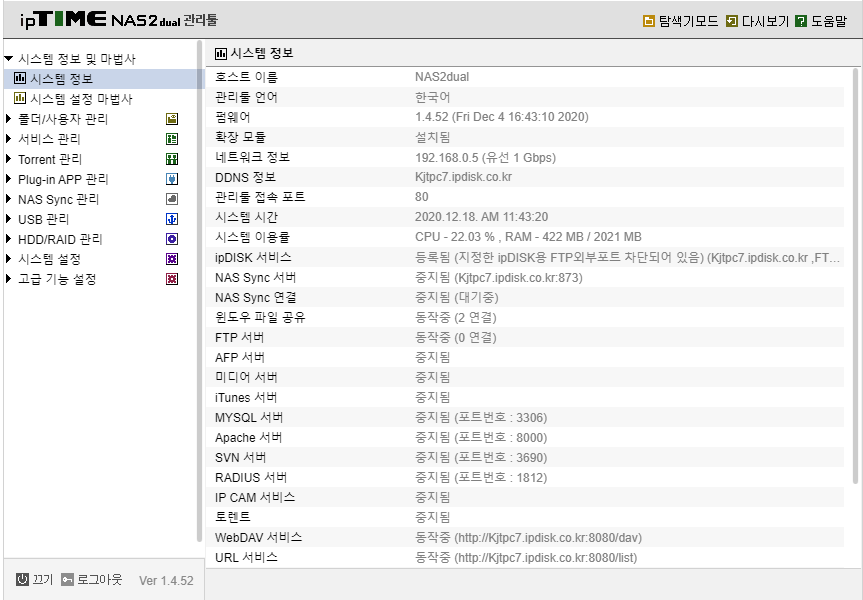Click the RADIUS 서버 port value 1812
Viewport: 863px width, 600px height.
point(530,478)
